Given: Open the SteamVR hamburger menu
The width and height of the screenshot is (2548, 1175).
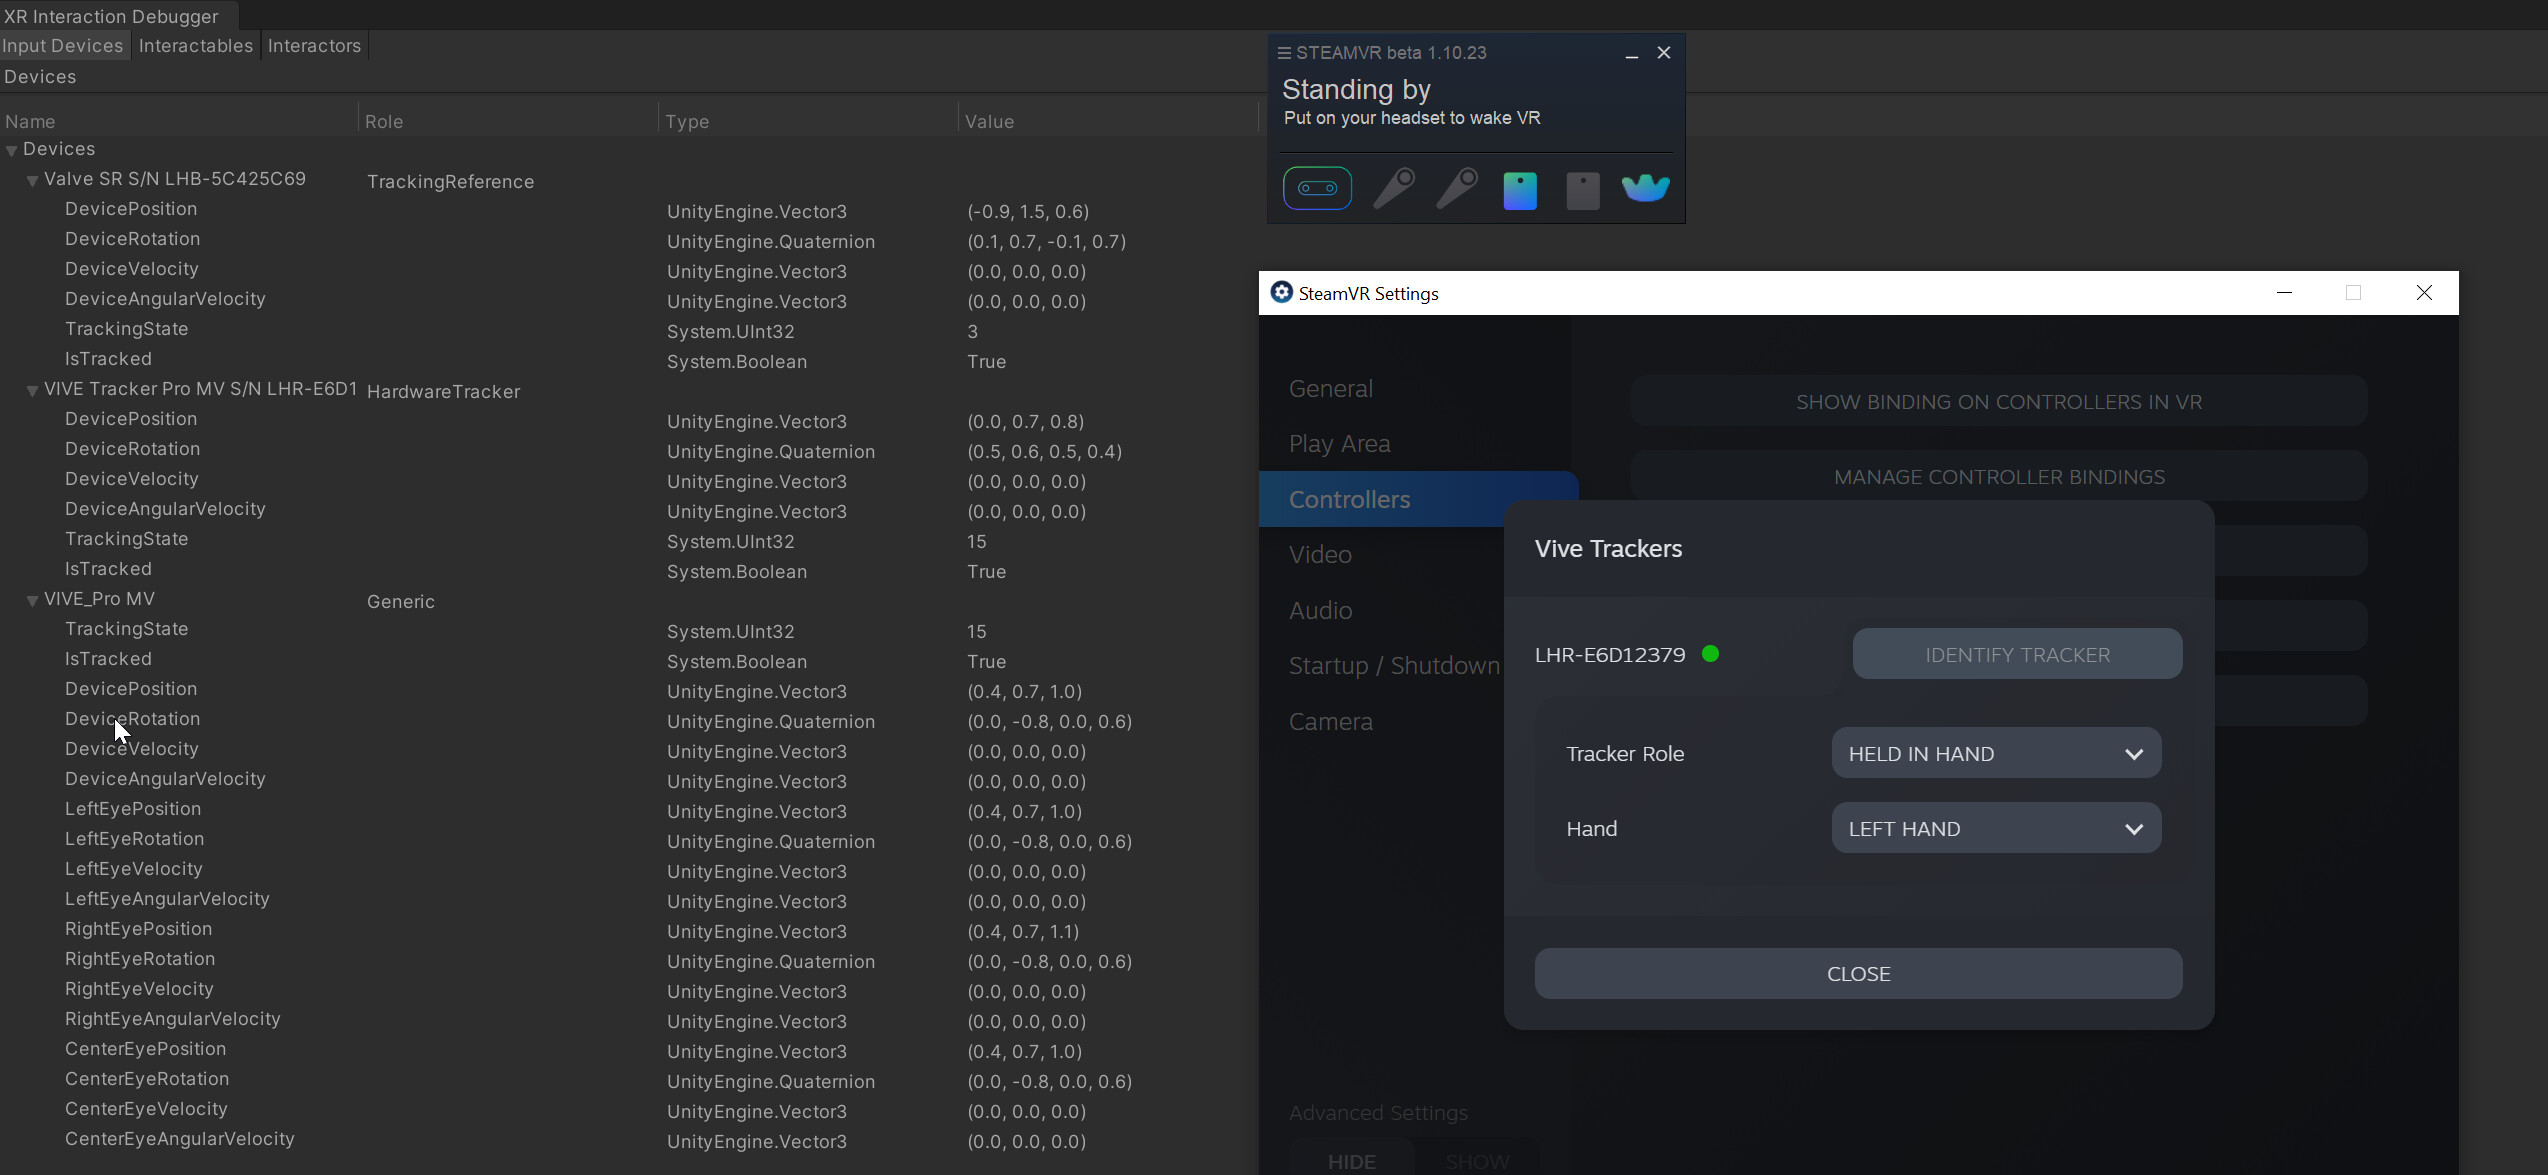Looking at the screenshot, I should pos(1284,53).
